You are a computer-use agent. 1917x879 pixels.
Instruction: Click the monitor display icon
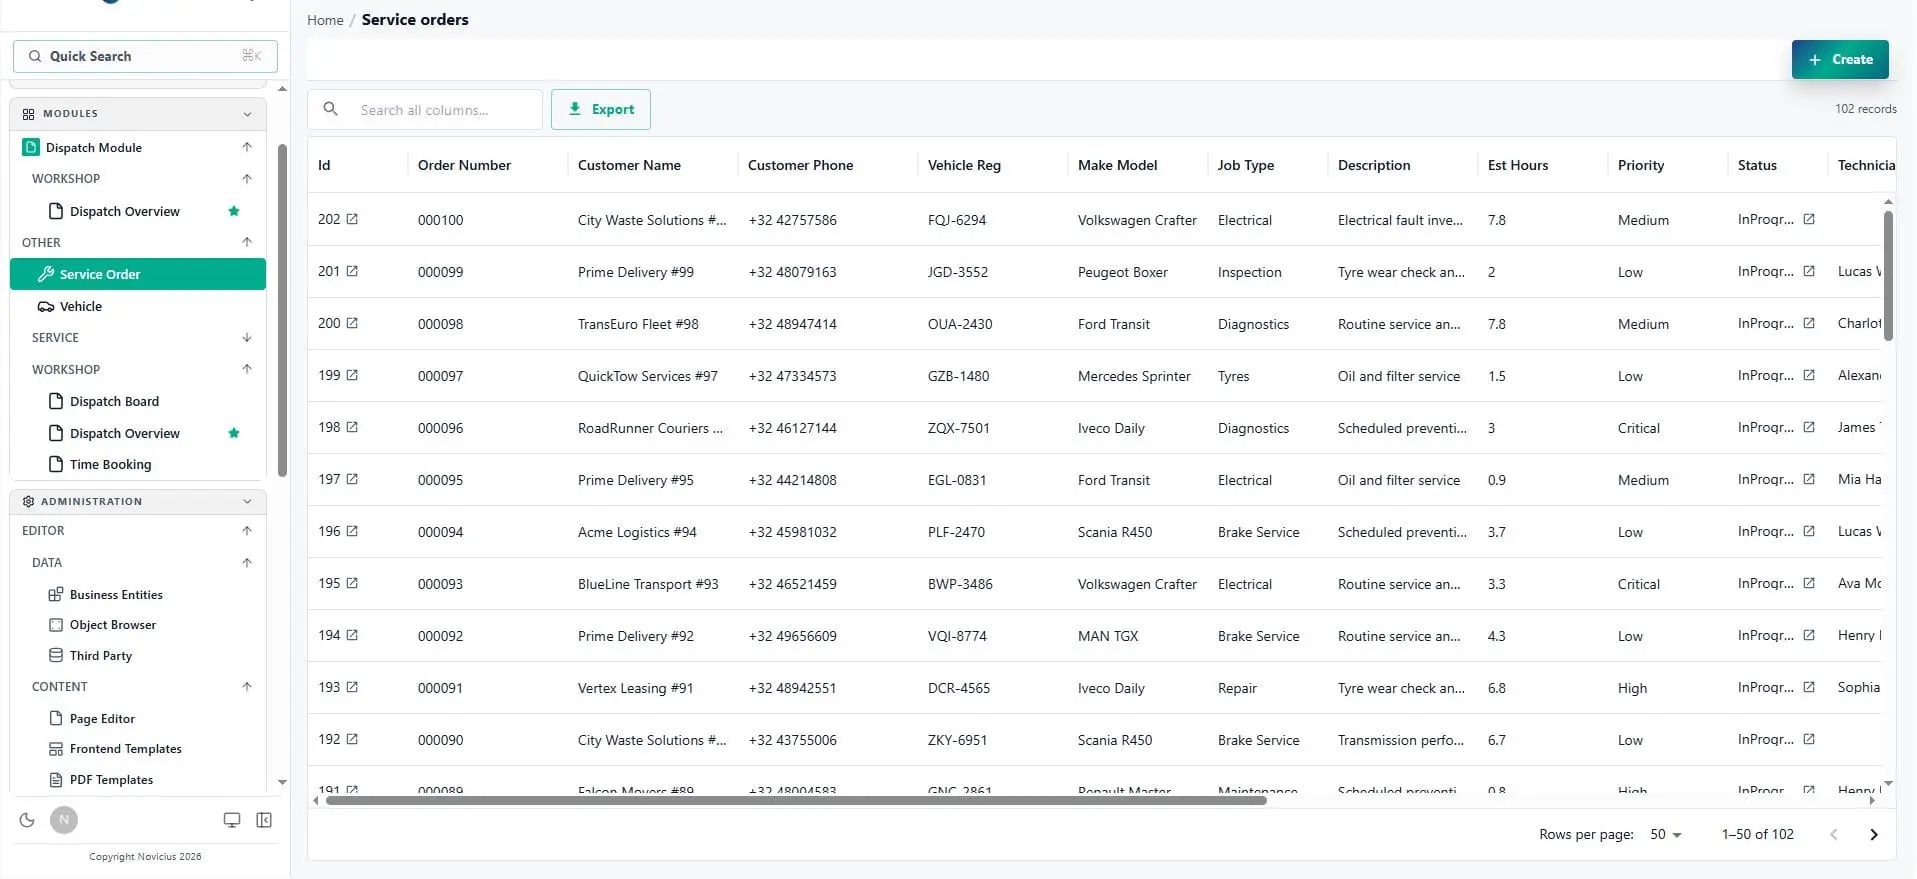pyautogui.click(x=232, y=820)
